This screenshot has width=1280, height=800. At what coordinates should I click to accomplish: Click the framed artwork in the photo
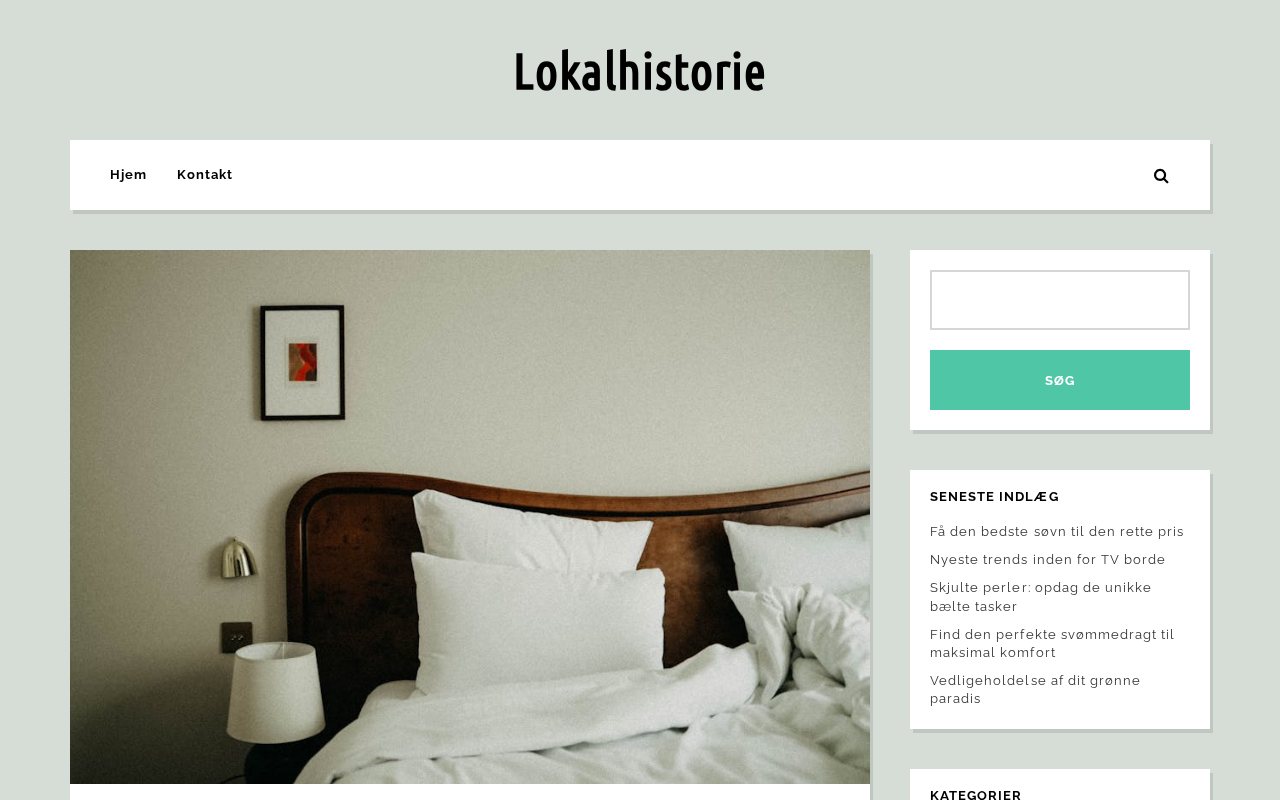303,362
